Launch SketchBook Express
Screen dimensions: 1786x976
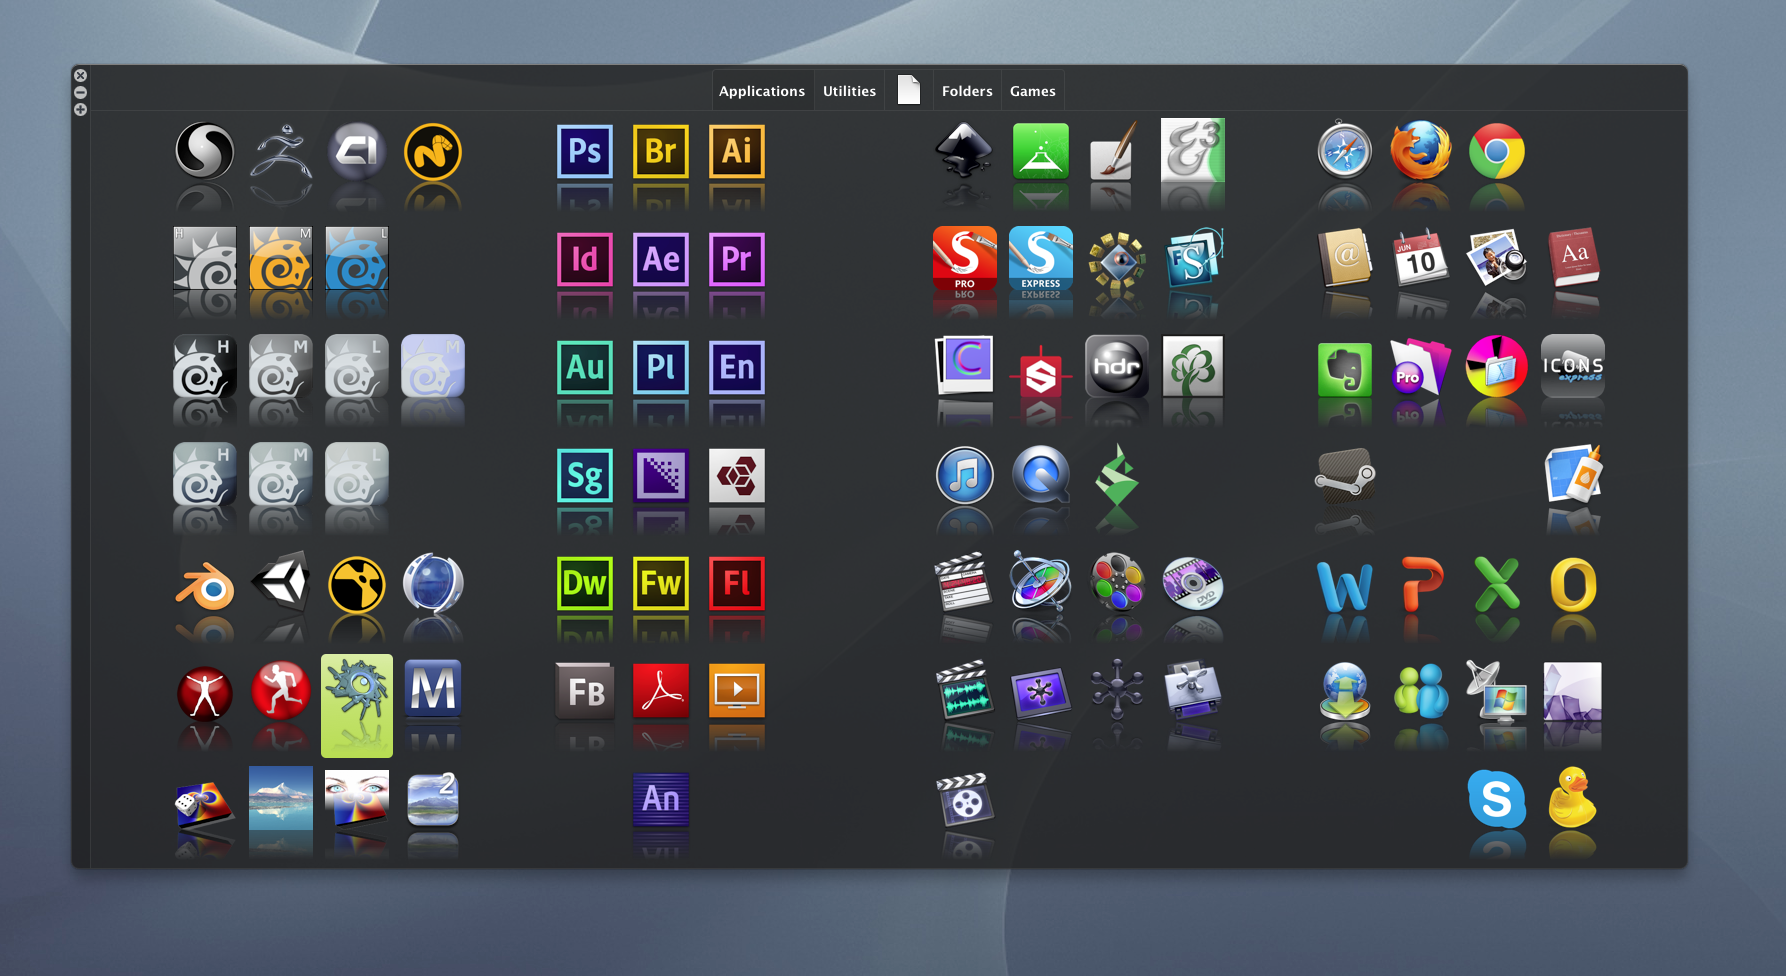tap(1040, 259)
